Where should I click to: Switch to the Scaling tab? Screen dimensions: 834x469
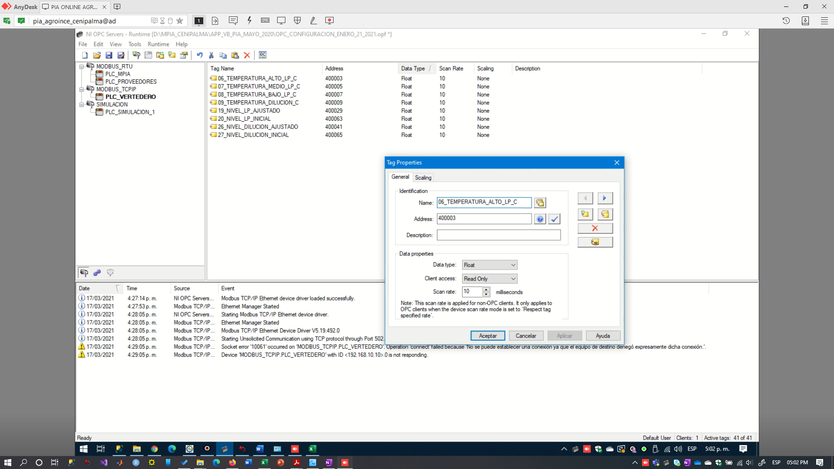click(423, 178)
